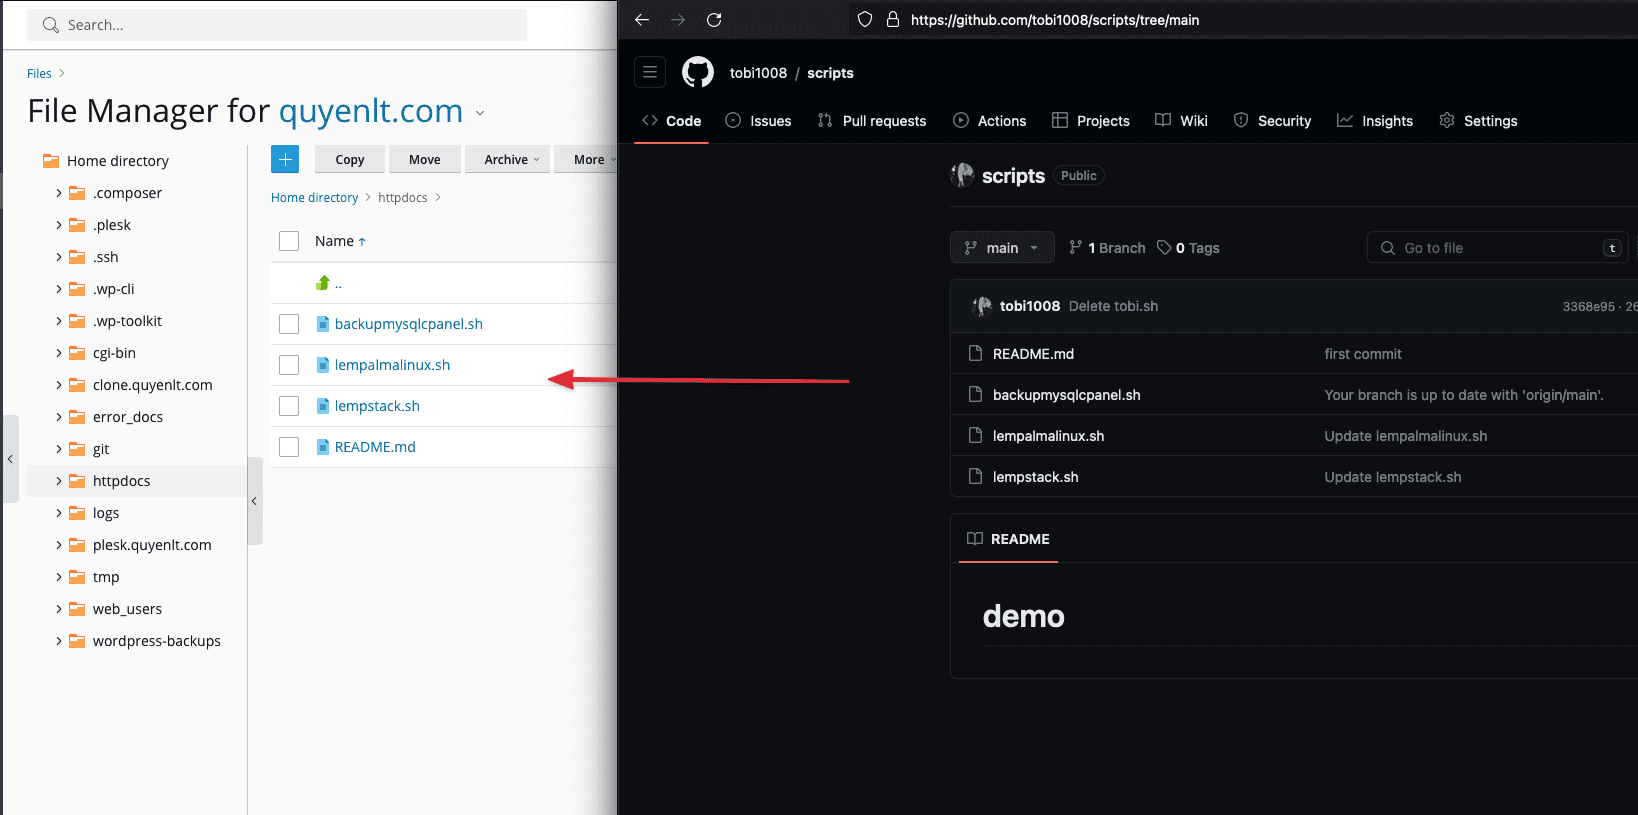Collapse the sidebar using the panel divider handle

coord(254,501)
